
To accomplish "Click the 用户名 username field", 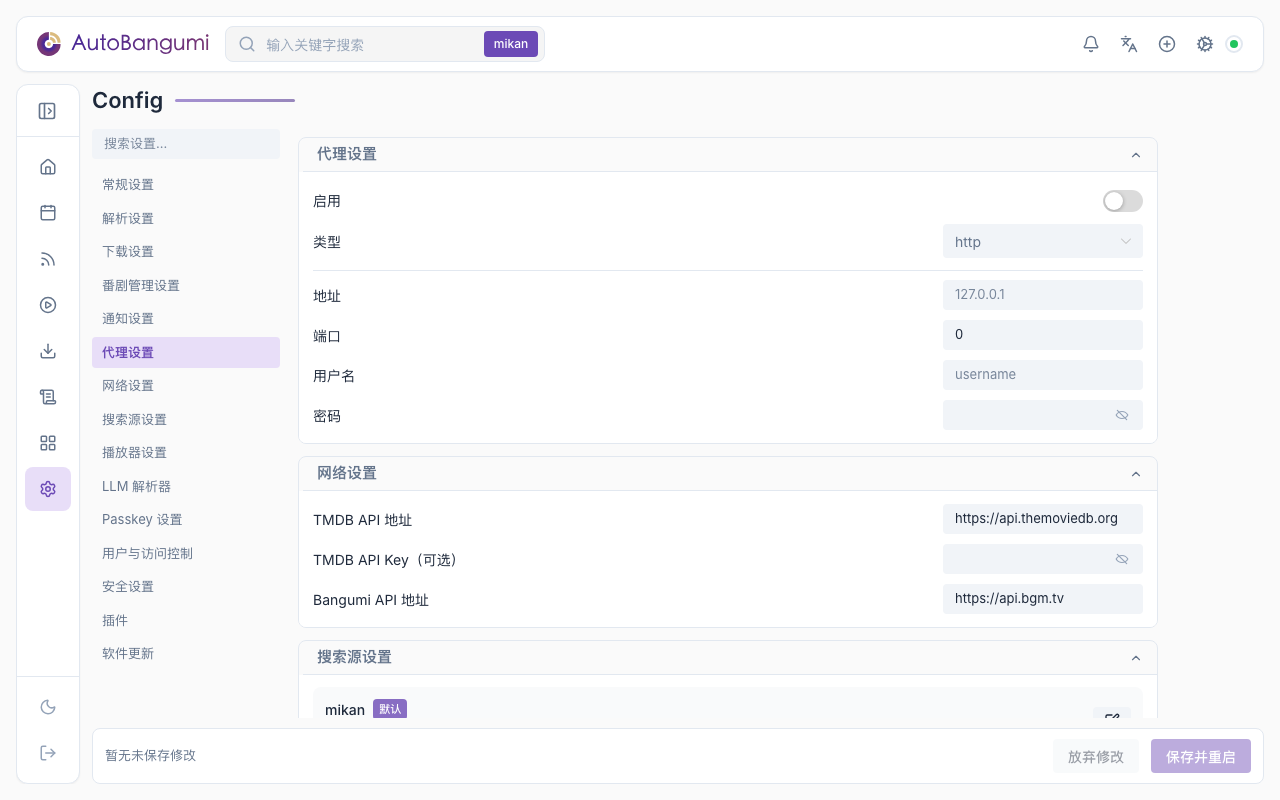I will point(1043,375).
